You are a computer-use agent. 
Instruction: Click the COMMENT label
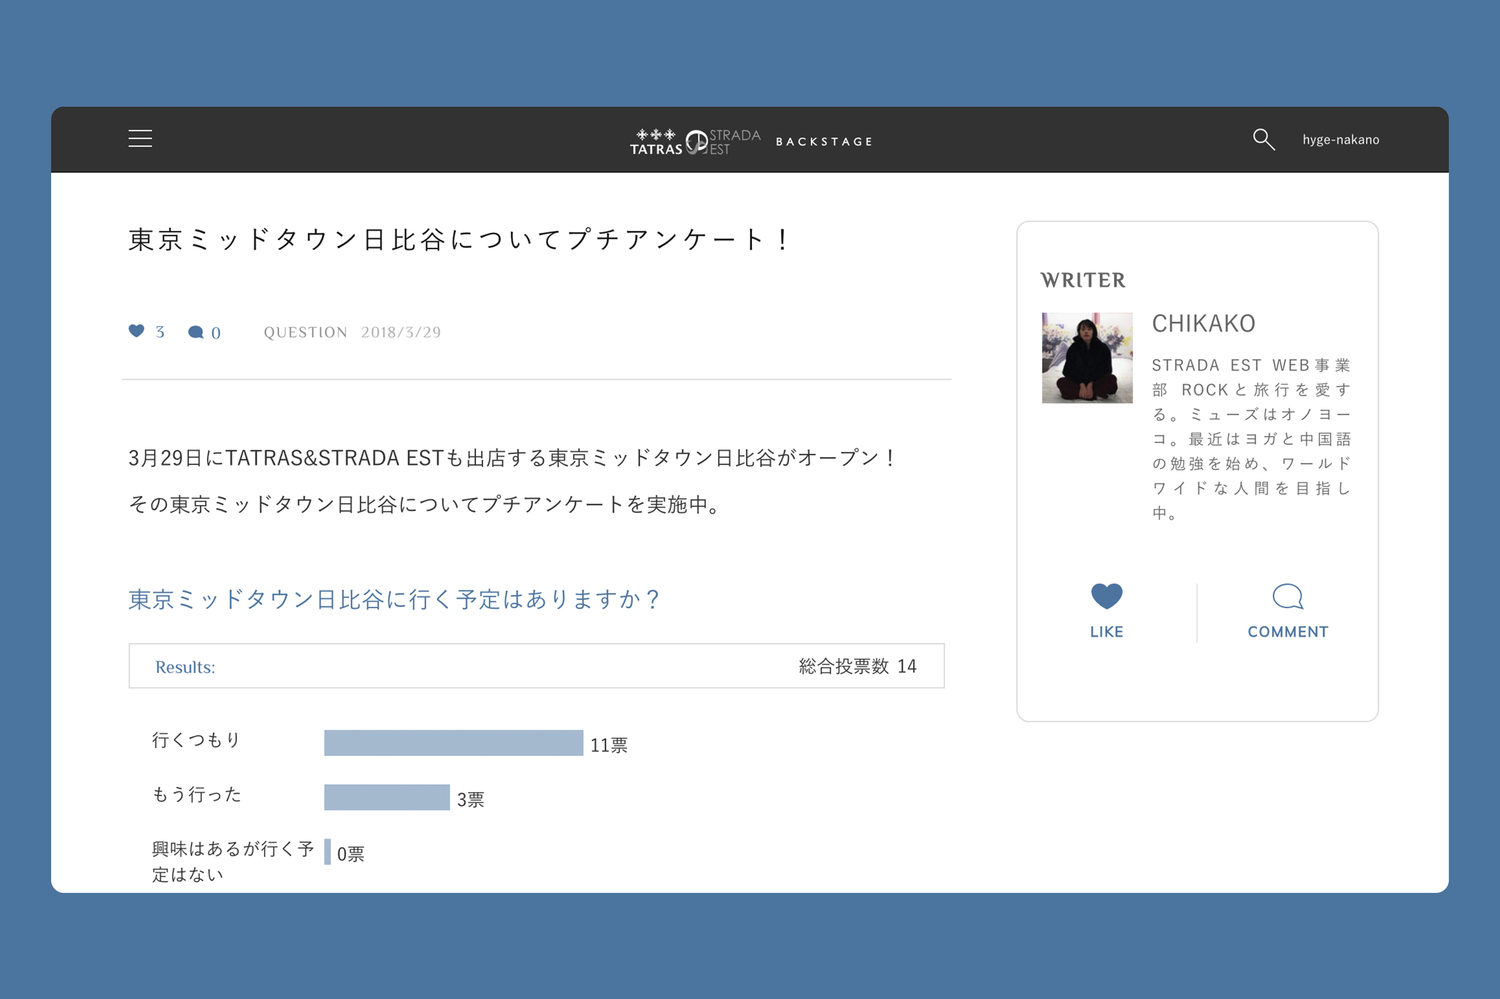1288,632
